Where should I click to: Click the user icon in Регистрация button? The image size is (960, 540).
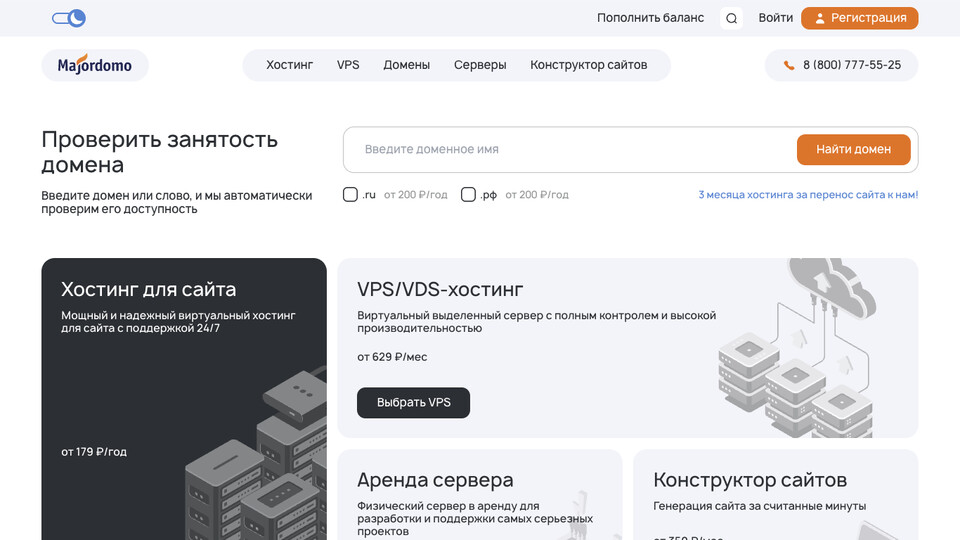tap(820, 18)
